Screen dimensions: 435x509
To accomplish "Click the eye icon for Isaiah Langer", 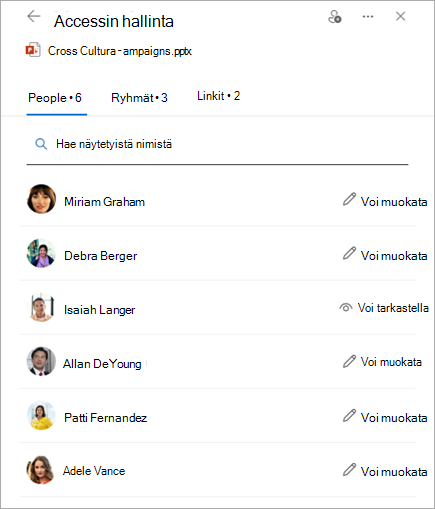I will click(x=346, y=307).
